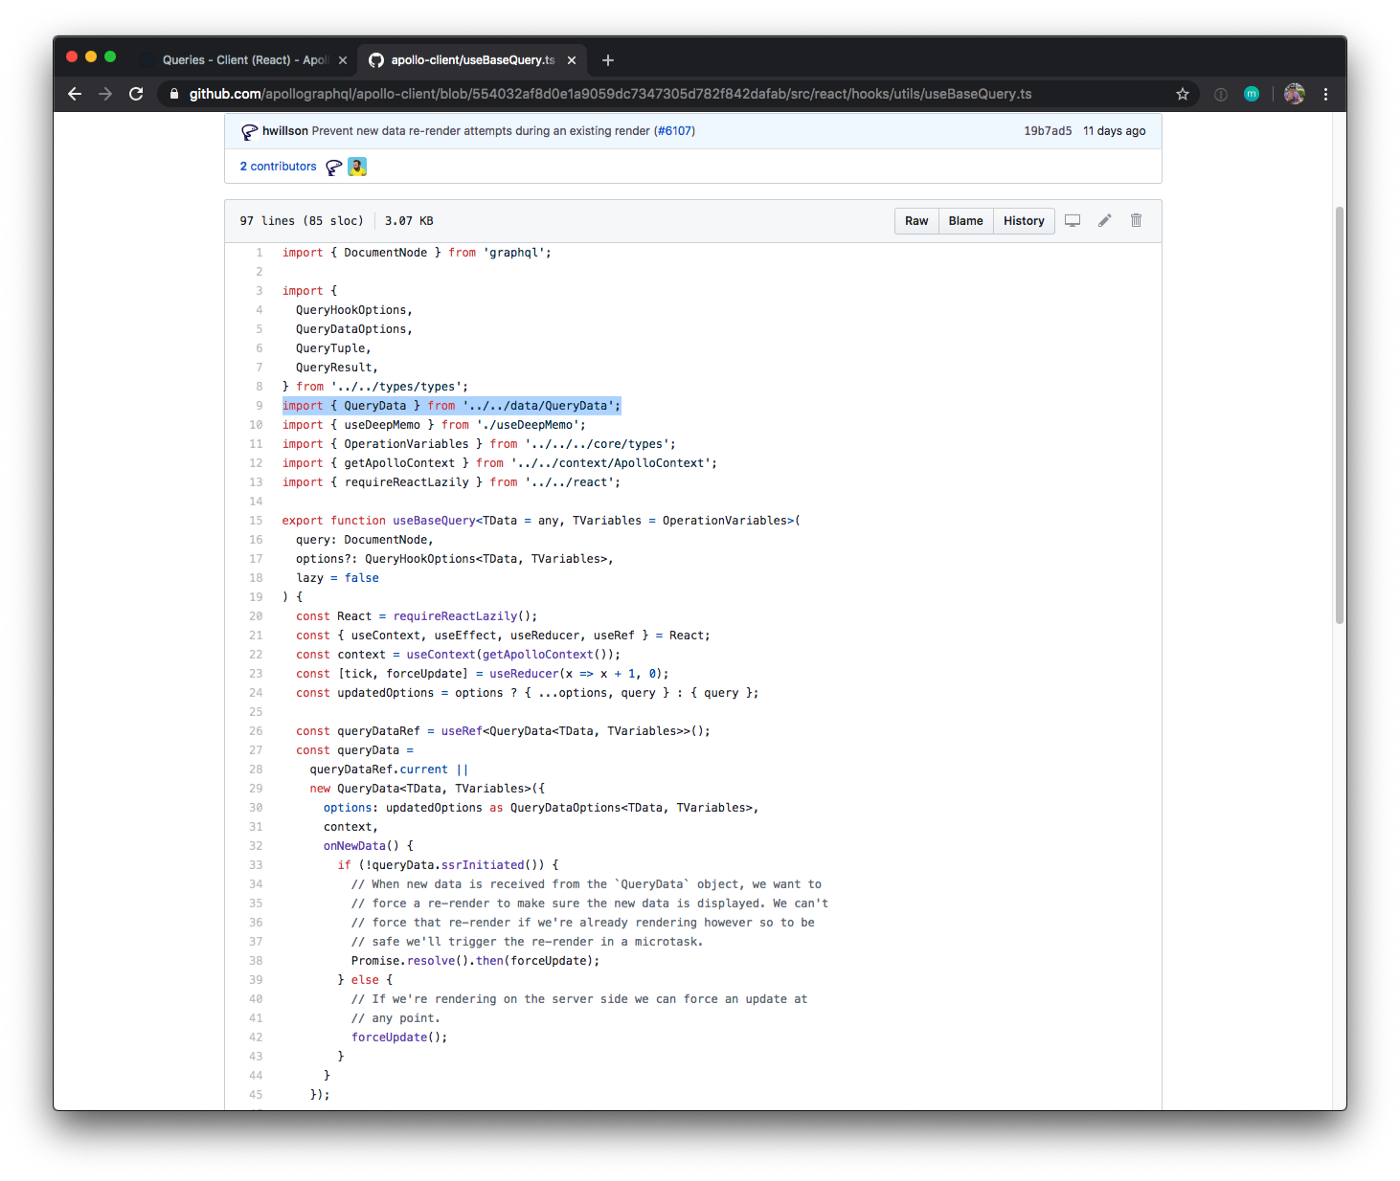Open Chrome's three-dot menu
1400x1181 pixels.
pos(1326,94)
